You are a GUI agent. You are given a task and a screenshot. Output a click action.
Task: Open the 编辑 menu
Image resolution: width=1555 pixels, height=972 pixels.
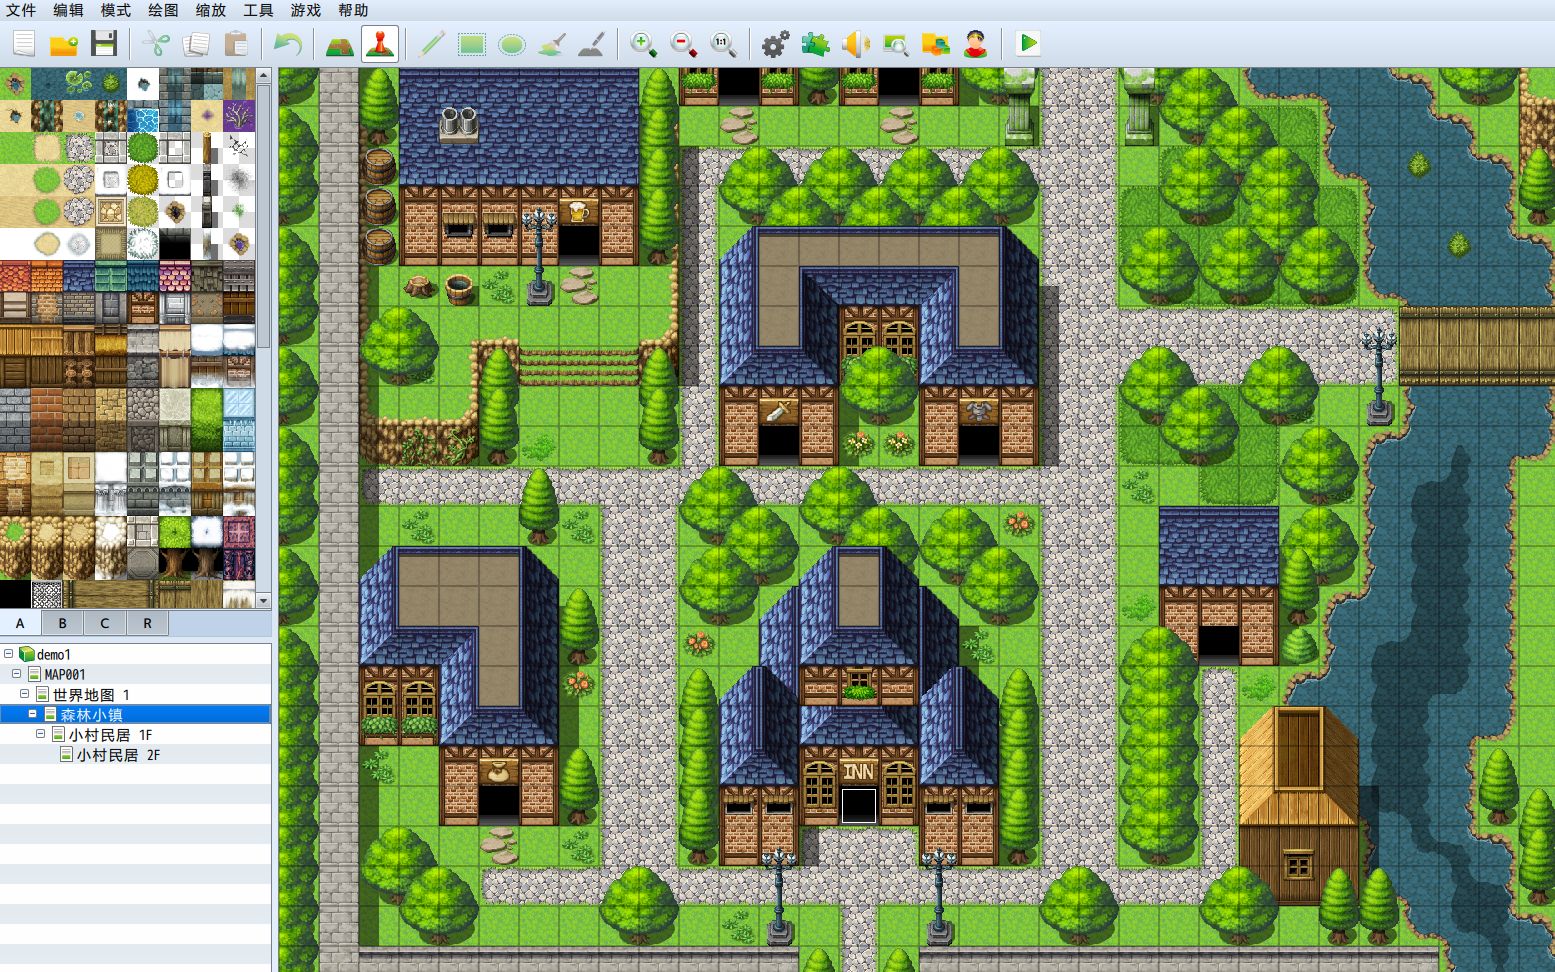[x=68, y=10]
